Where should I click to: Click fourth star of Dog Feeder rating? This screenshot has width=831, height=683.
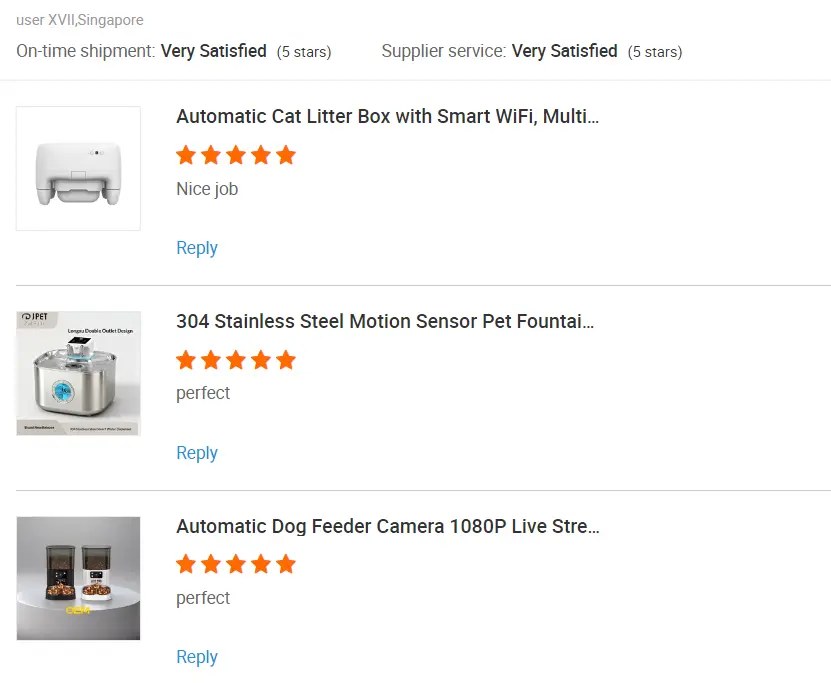point(261,565)
